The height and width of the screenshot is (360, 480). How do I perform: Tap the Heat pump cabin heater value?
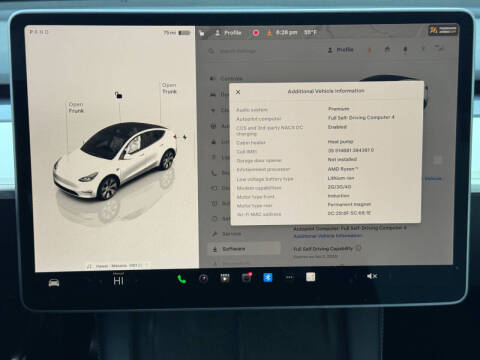pos(340,142)
